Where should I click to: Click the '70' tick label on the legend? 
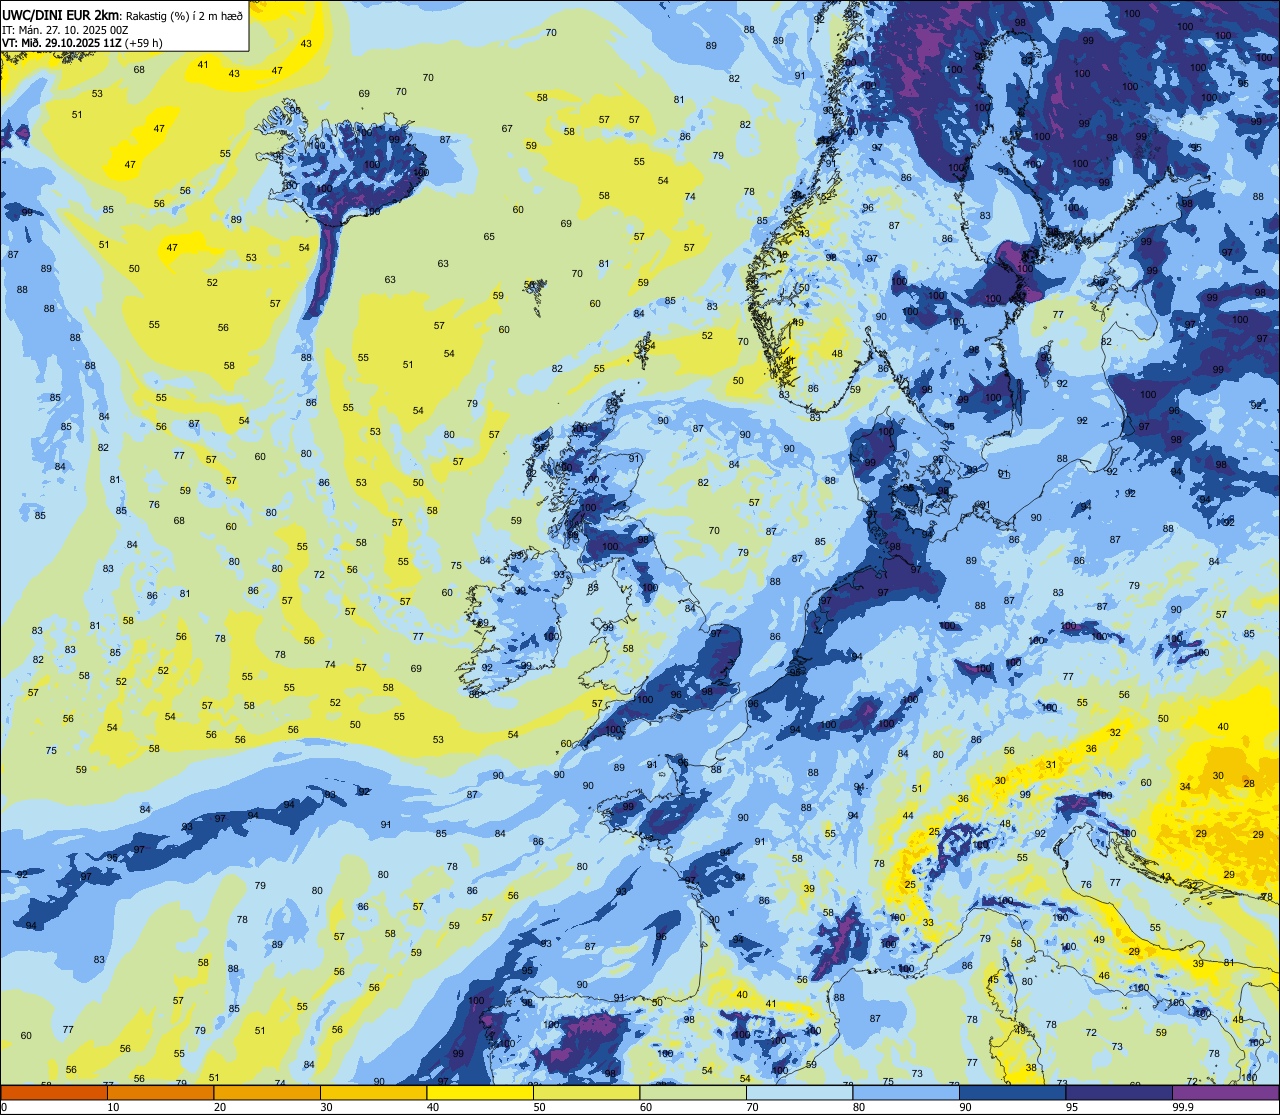752,1107
